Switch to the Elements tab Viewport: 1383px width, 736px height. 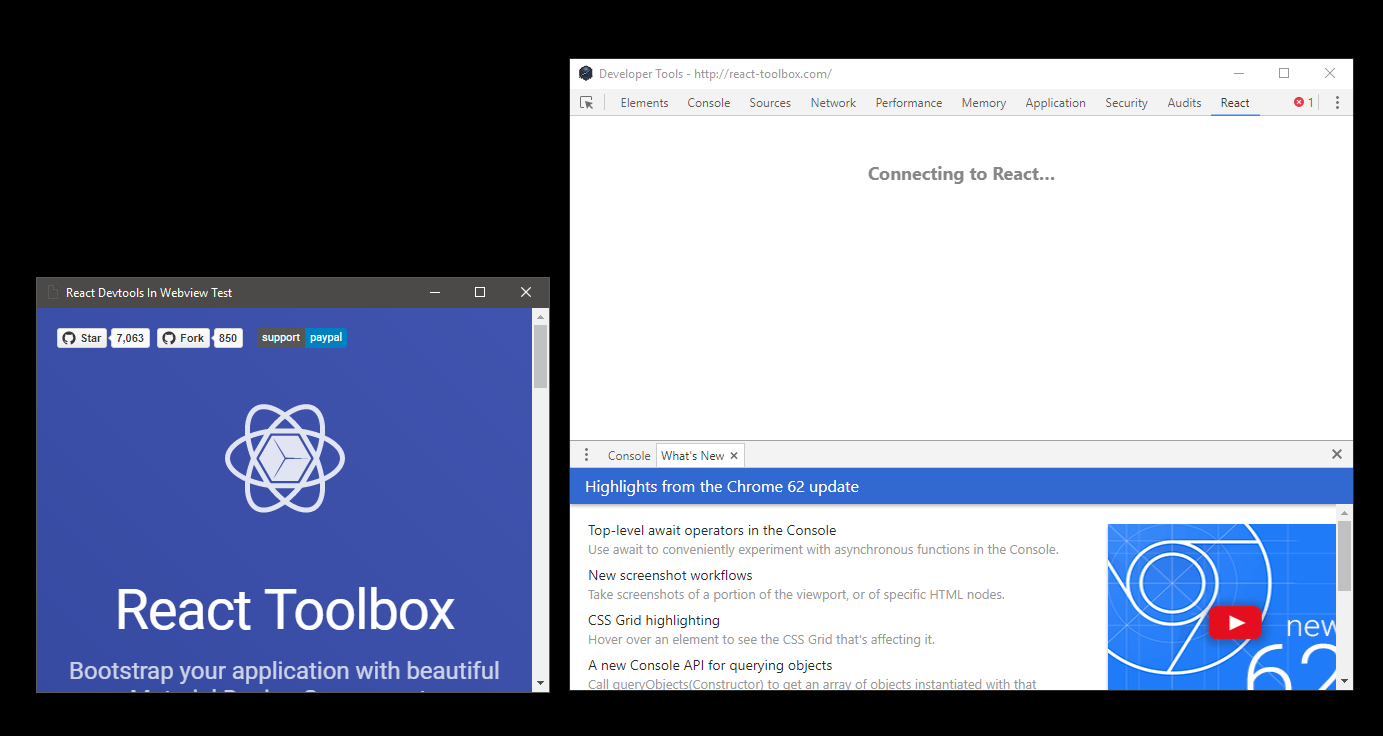644,103
